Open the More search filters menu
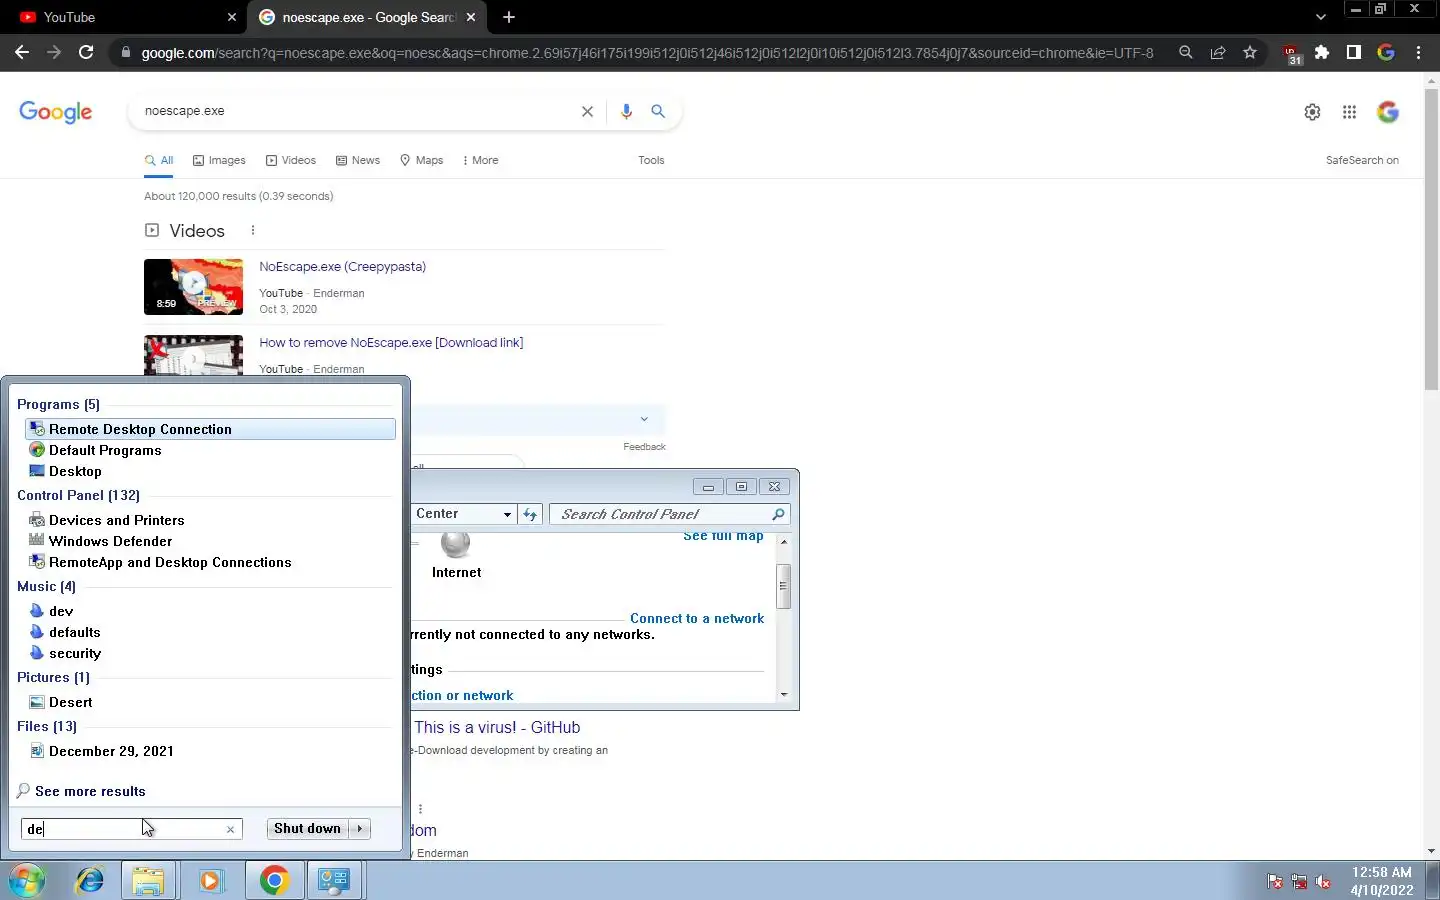Image resolution: width=1440 pixels, height=900 pixels. pyautogui.click(x=480, y=160)
